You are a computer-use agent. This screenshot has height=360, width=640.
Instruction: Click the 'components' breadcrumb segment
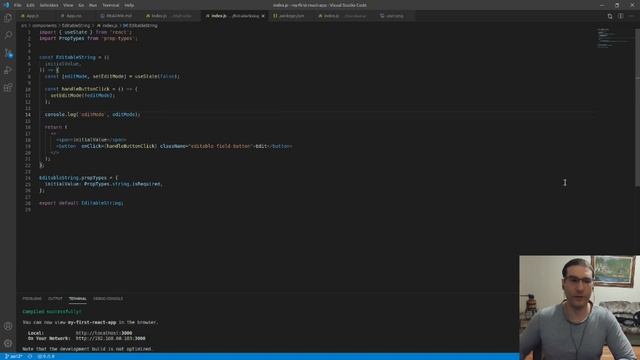(x=44, y=25)
